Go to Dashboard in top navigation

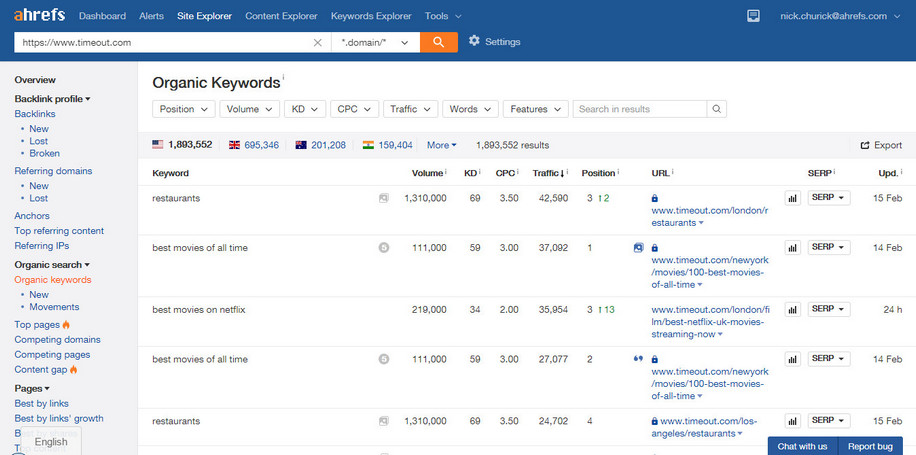pyautogui.click(x=102, y=16)
